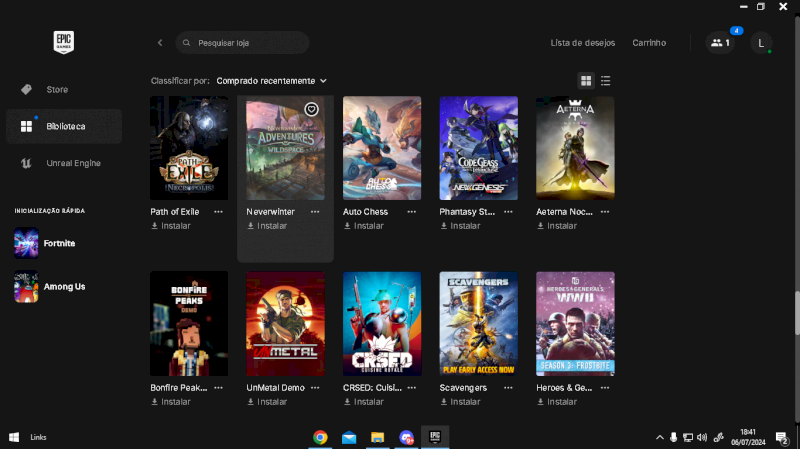This screenshot has width=800, height=449.
Task: Click the library vertical scrollbar
Action: 797,313
